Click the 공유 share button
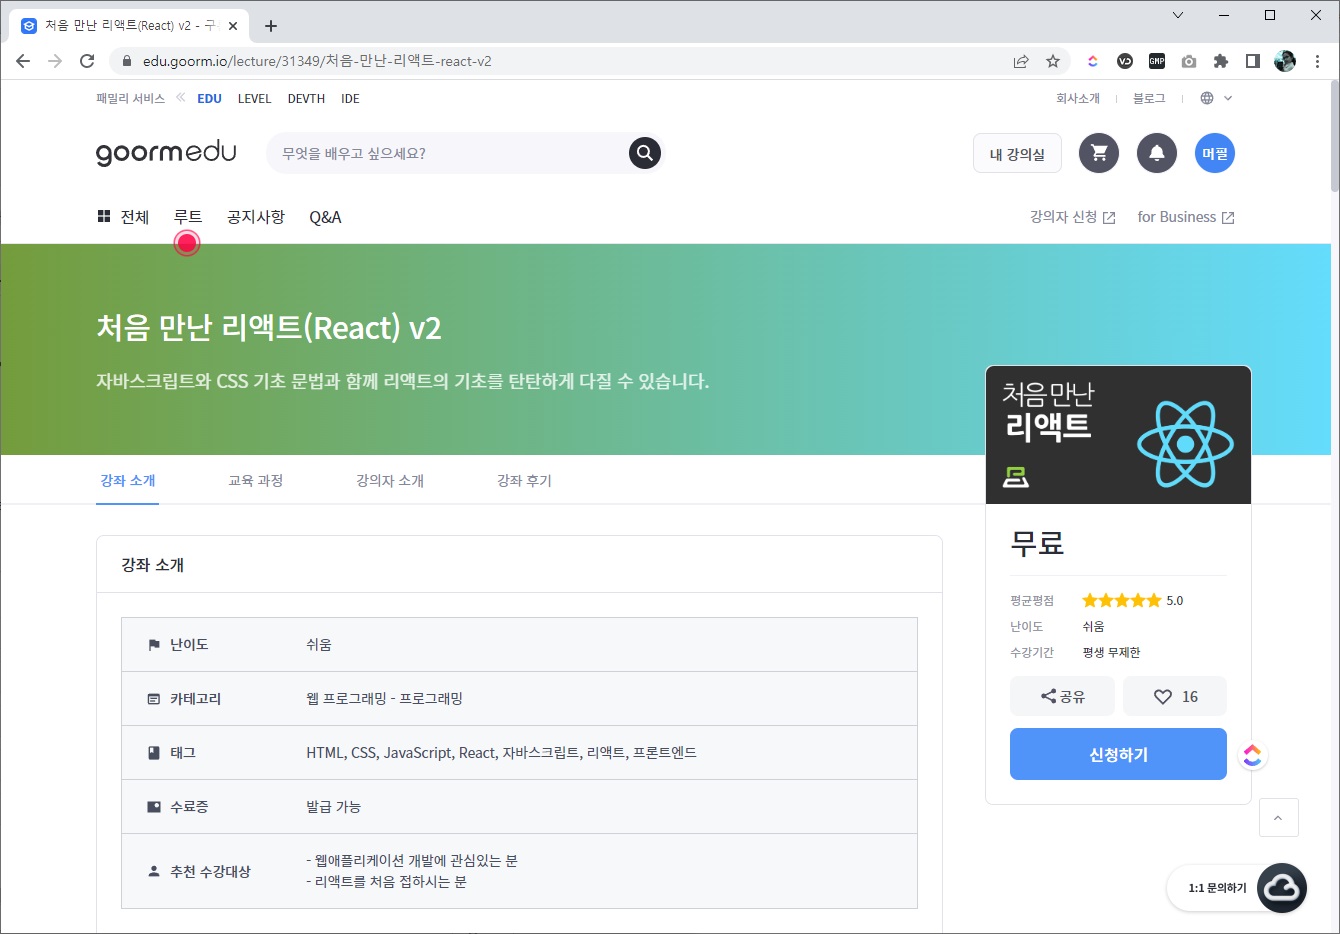The height and width of the screenshot is (934, 1340). coord(1062,696)
